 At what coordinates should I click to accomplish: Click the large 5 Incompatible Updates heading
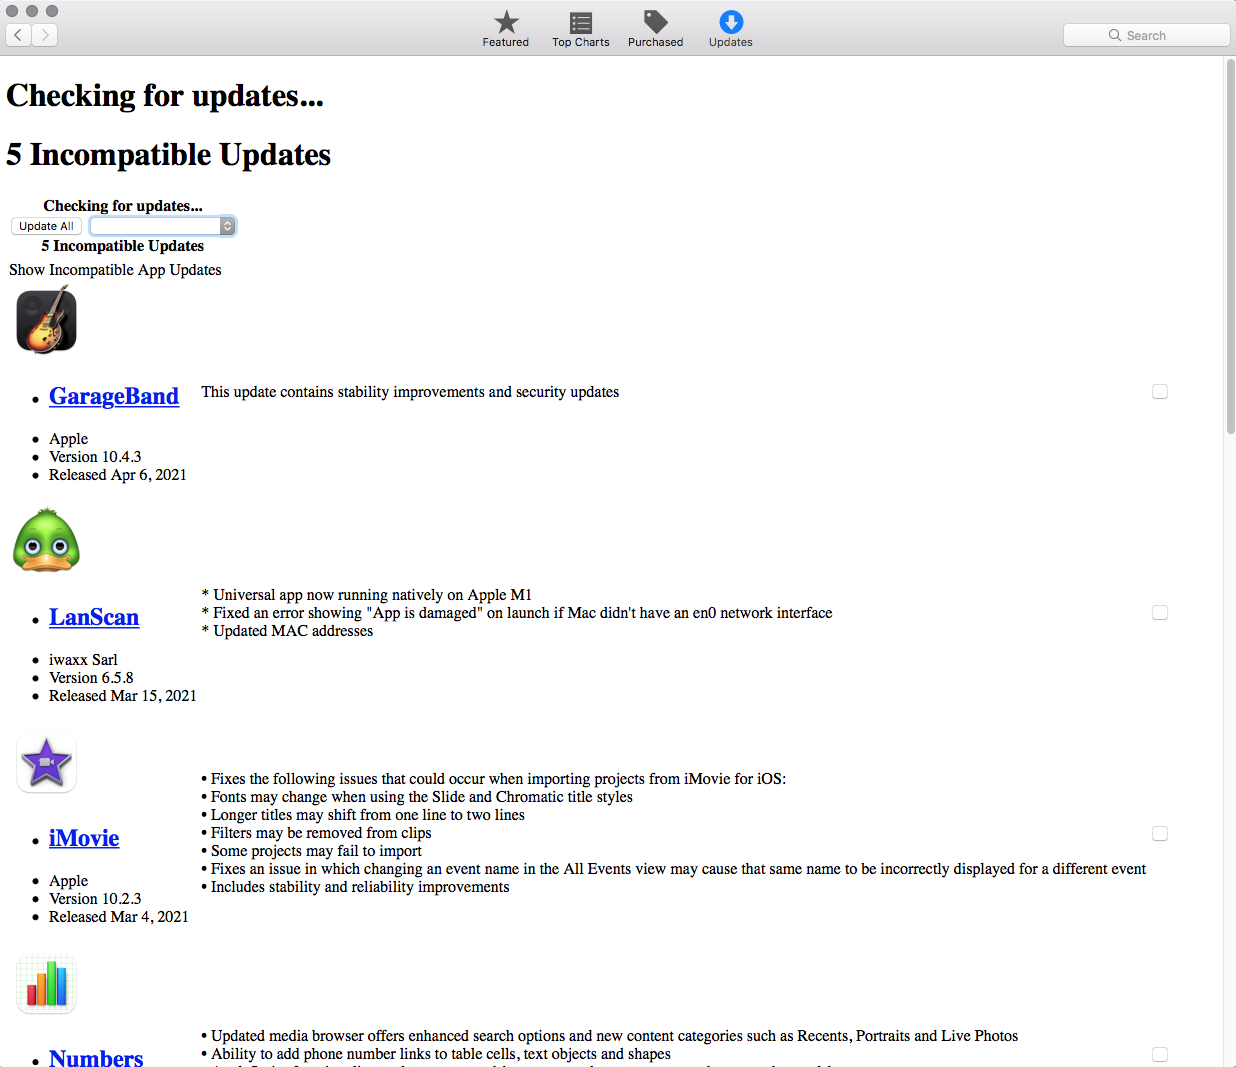click(168, 155)
